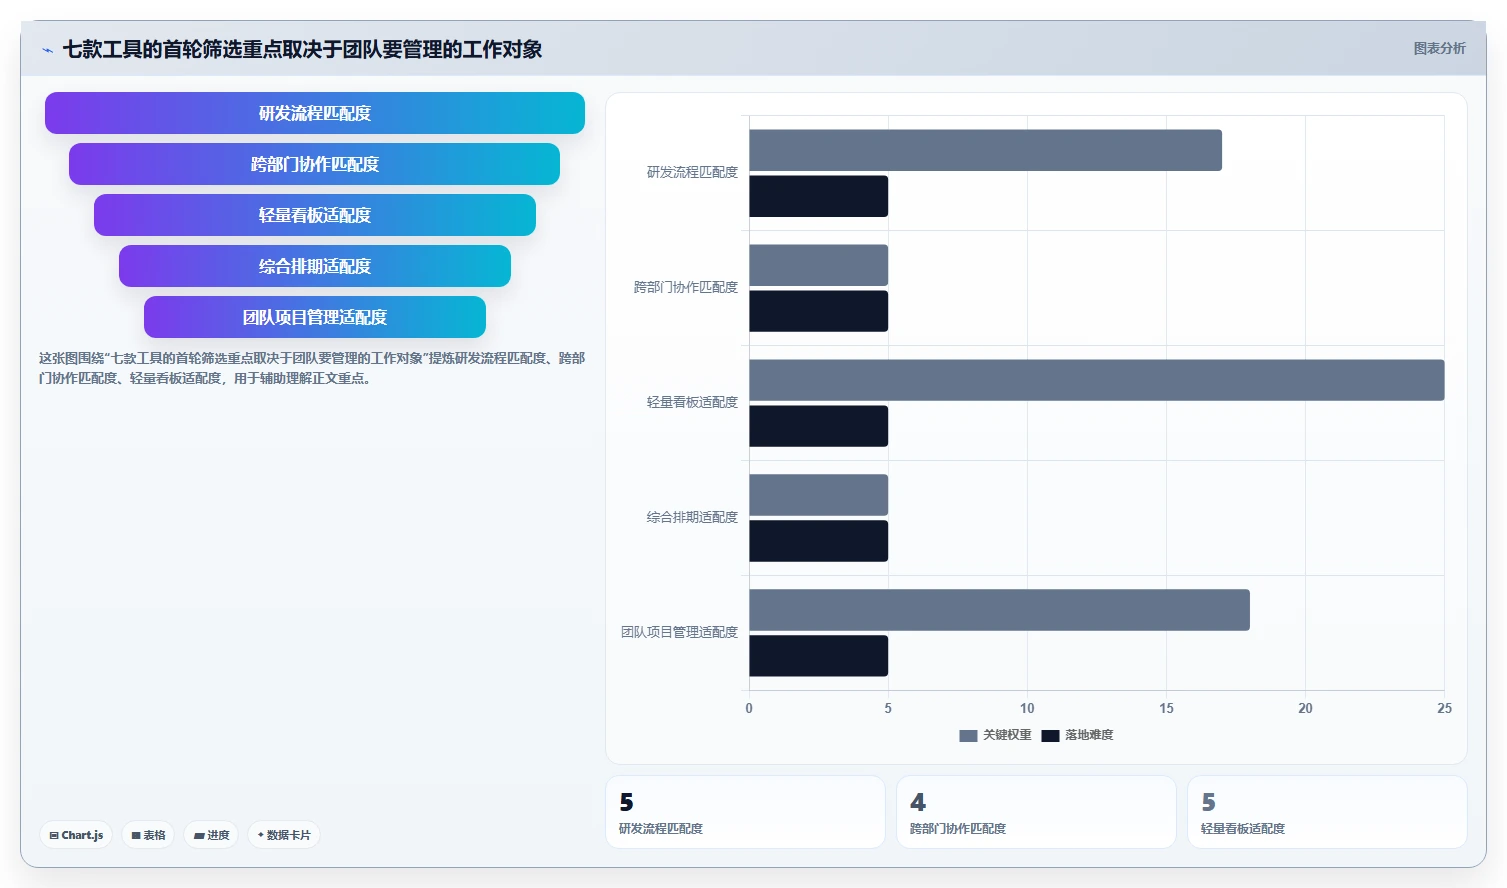This screenshot has height=888, width=1507.
Task: Click 团队项目管理适配度 dark 落地难度 bar
Action: coord(818,656)
